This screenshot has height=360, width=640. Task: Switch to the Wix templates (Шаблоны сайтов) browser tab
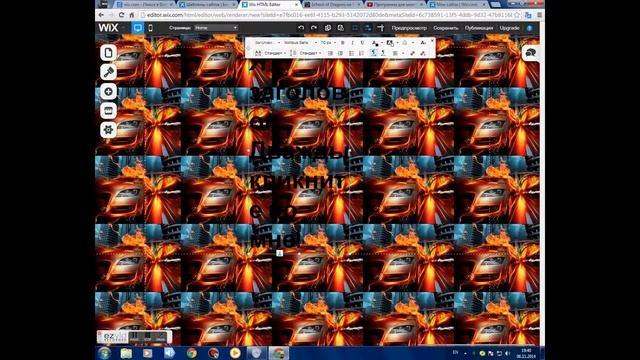click(x=208, y=4)
